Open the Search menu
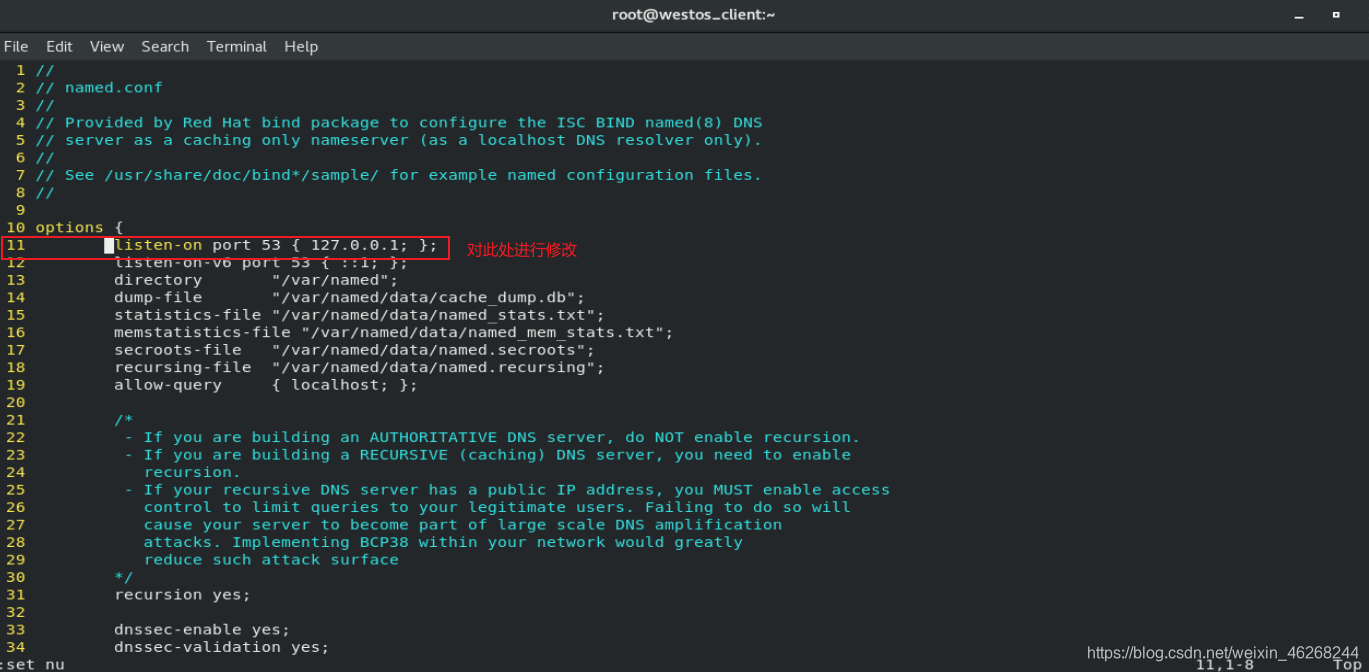 [165, 46]
